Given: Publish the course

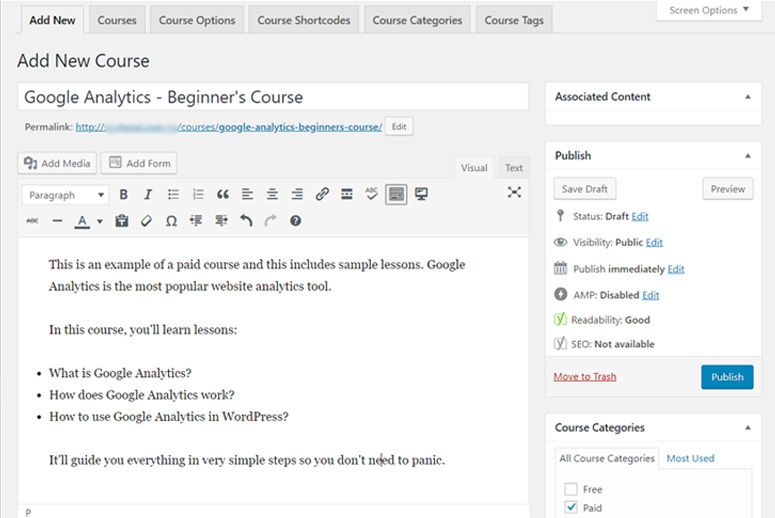Looking at the screenshot, I should tap(727, 377).
